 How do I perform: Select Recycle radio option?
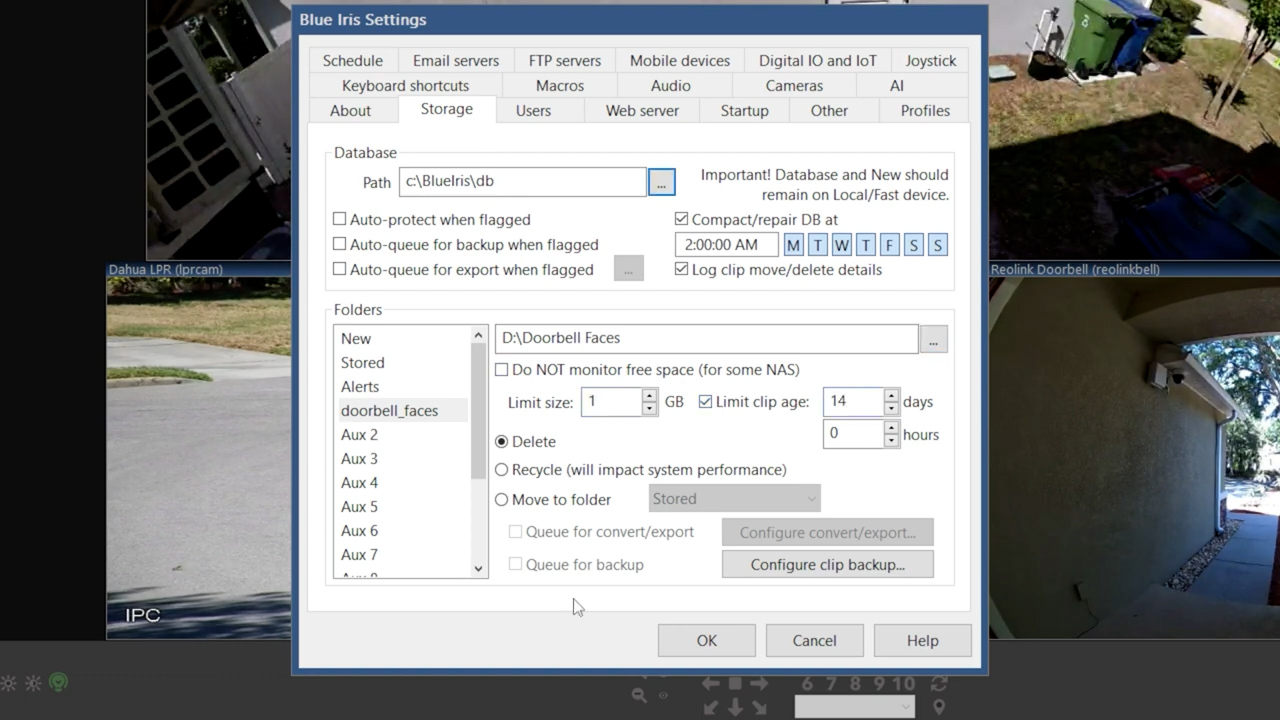[501, 470]
